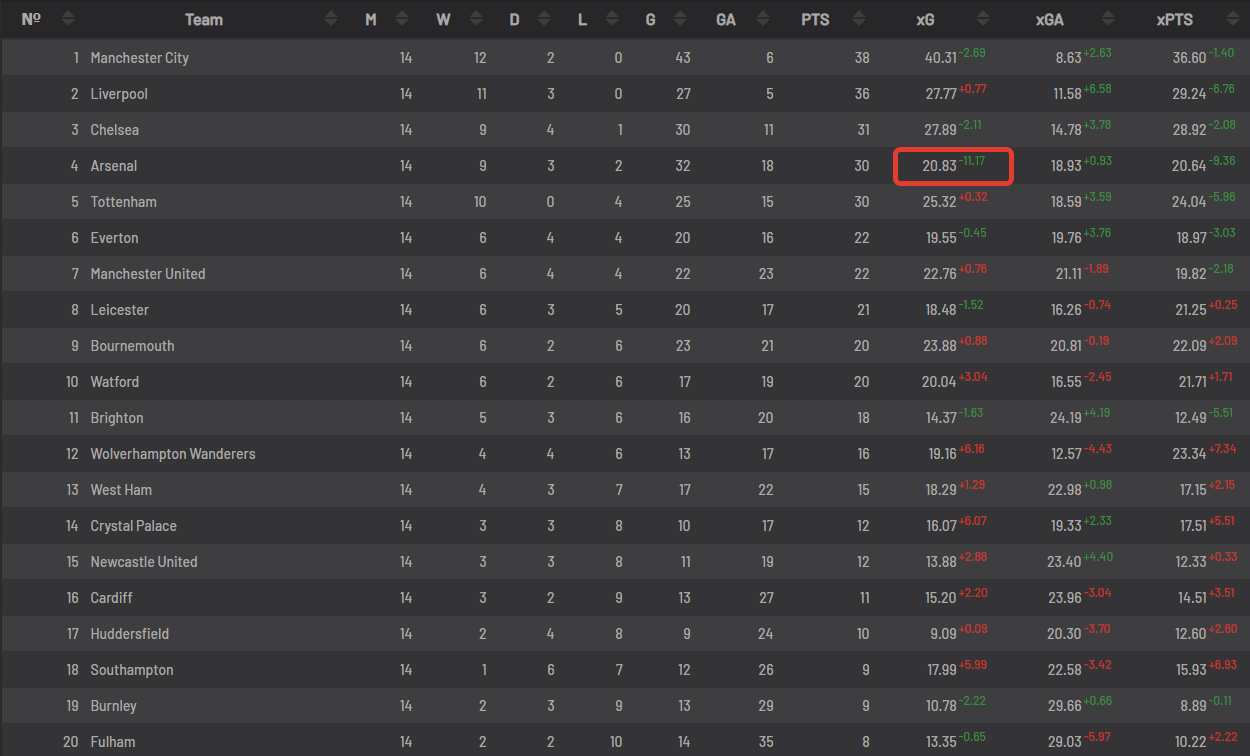Click the Tottenham team link
Viewport: 1250px width, 756px height.
[x=123, y=202]
